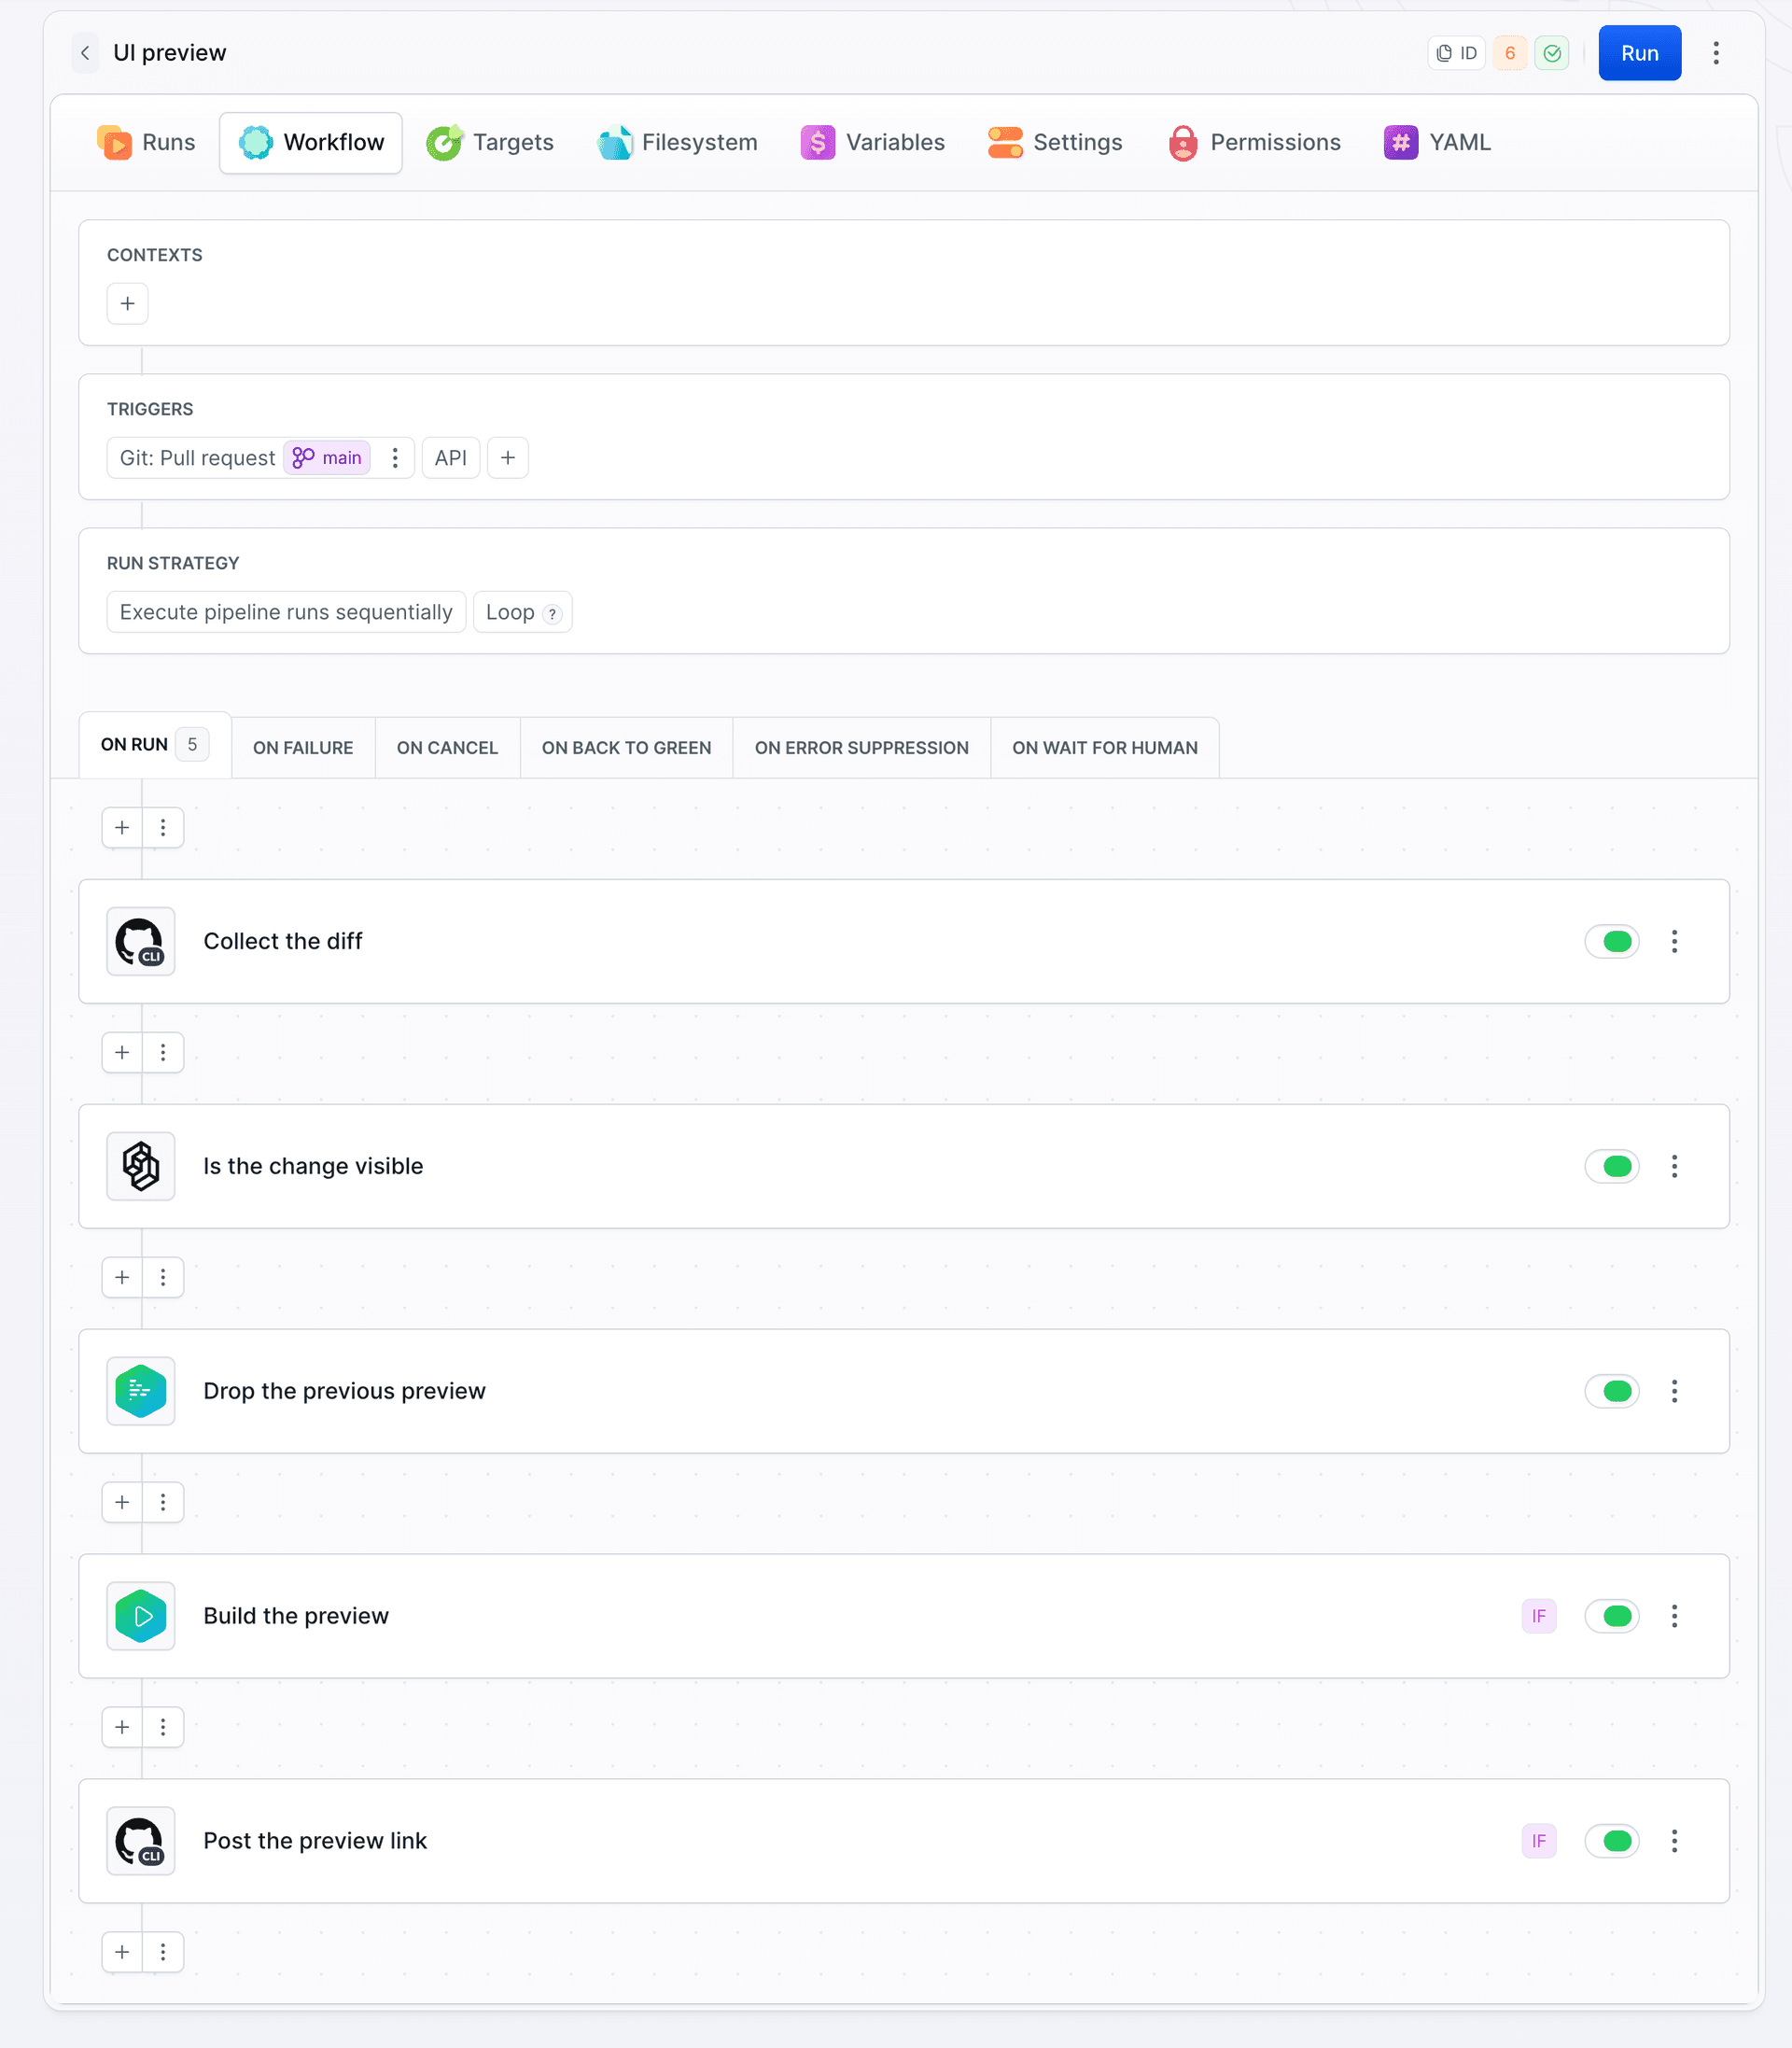
Task: Copy the pipeline ID
Action: point(1456,53)
